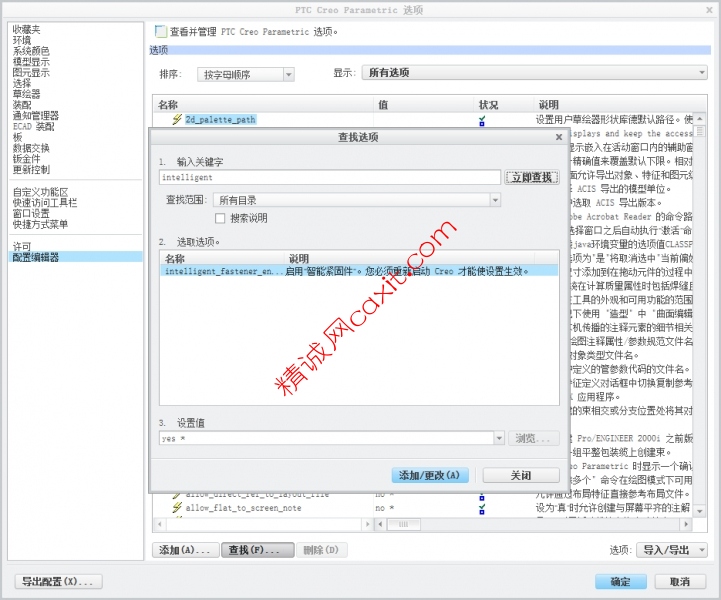Select ECAD Assembly category
Image resolution: width=721 pixels, height=600 pixels.
click(x=34, y=126)
